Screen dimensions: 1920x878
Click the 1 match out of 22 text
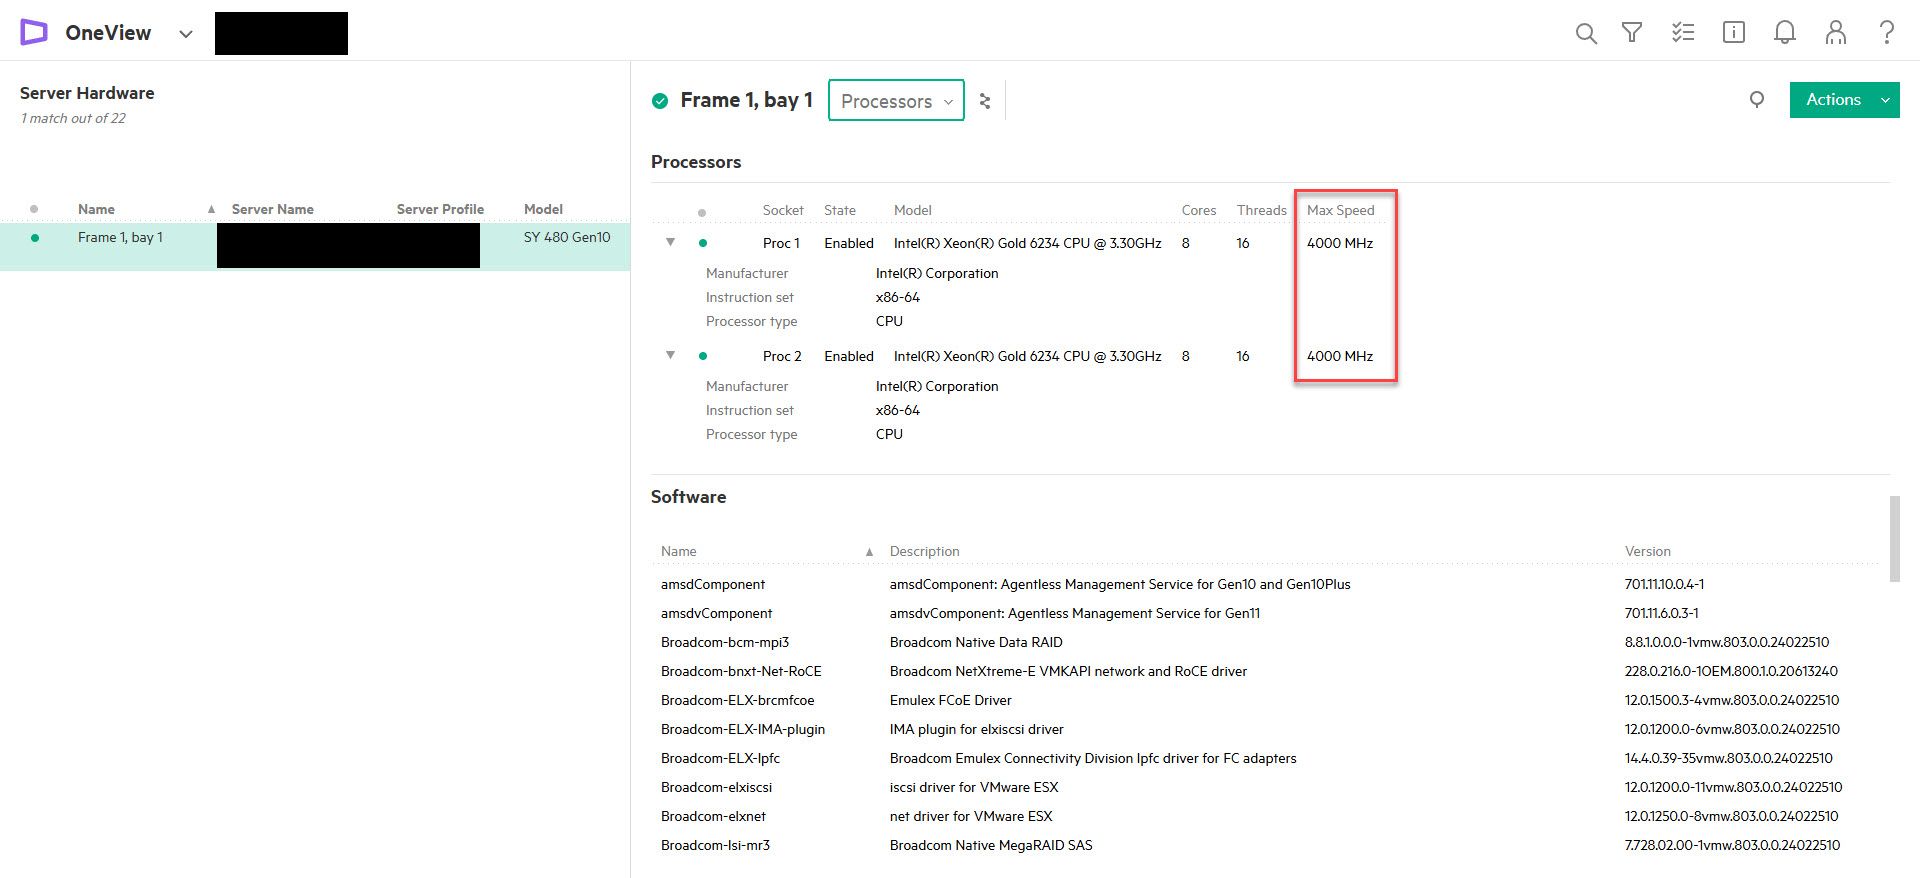[x=73, y=118]
